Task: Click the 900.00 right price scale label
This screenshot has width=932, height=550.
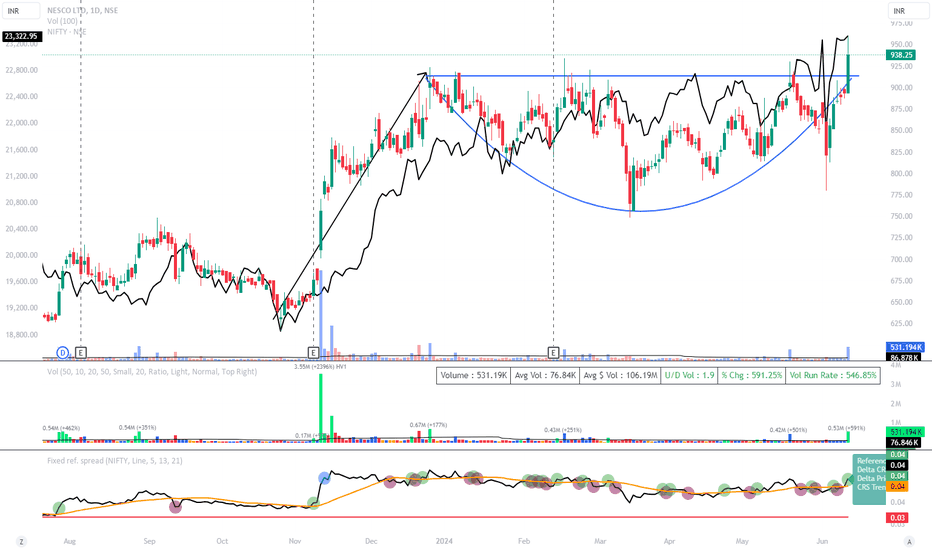Action: (901, 87)
